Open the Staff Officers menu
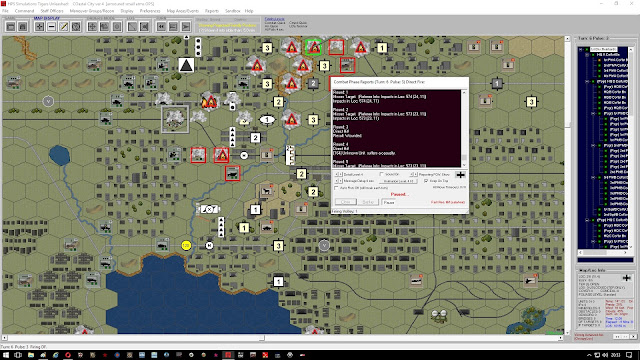Image resolution: width=640 pixels, height=360 pixels. tap(51, 11)
